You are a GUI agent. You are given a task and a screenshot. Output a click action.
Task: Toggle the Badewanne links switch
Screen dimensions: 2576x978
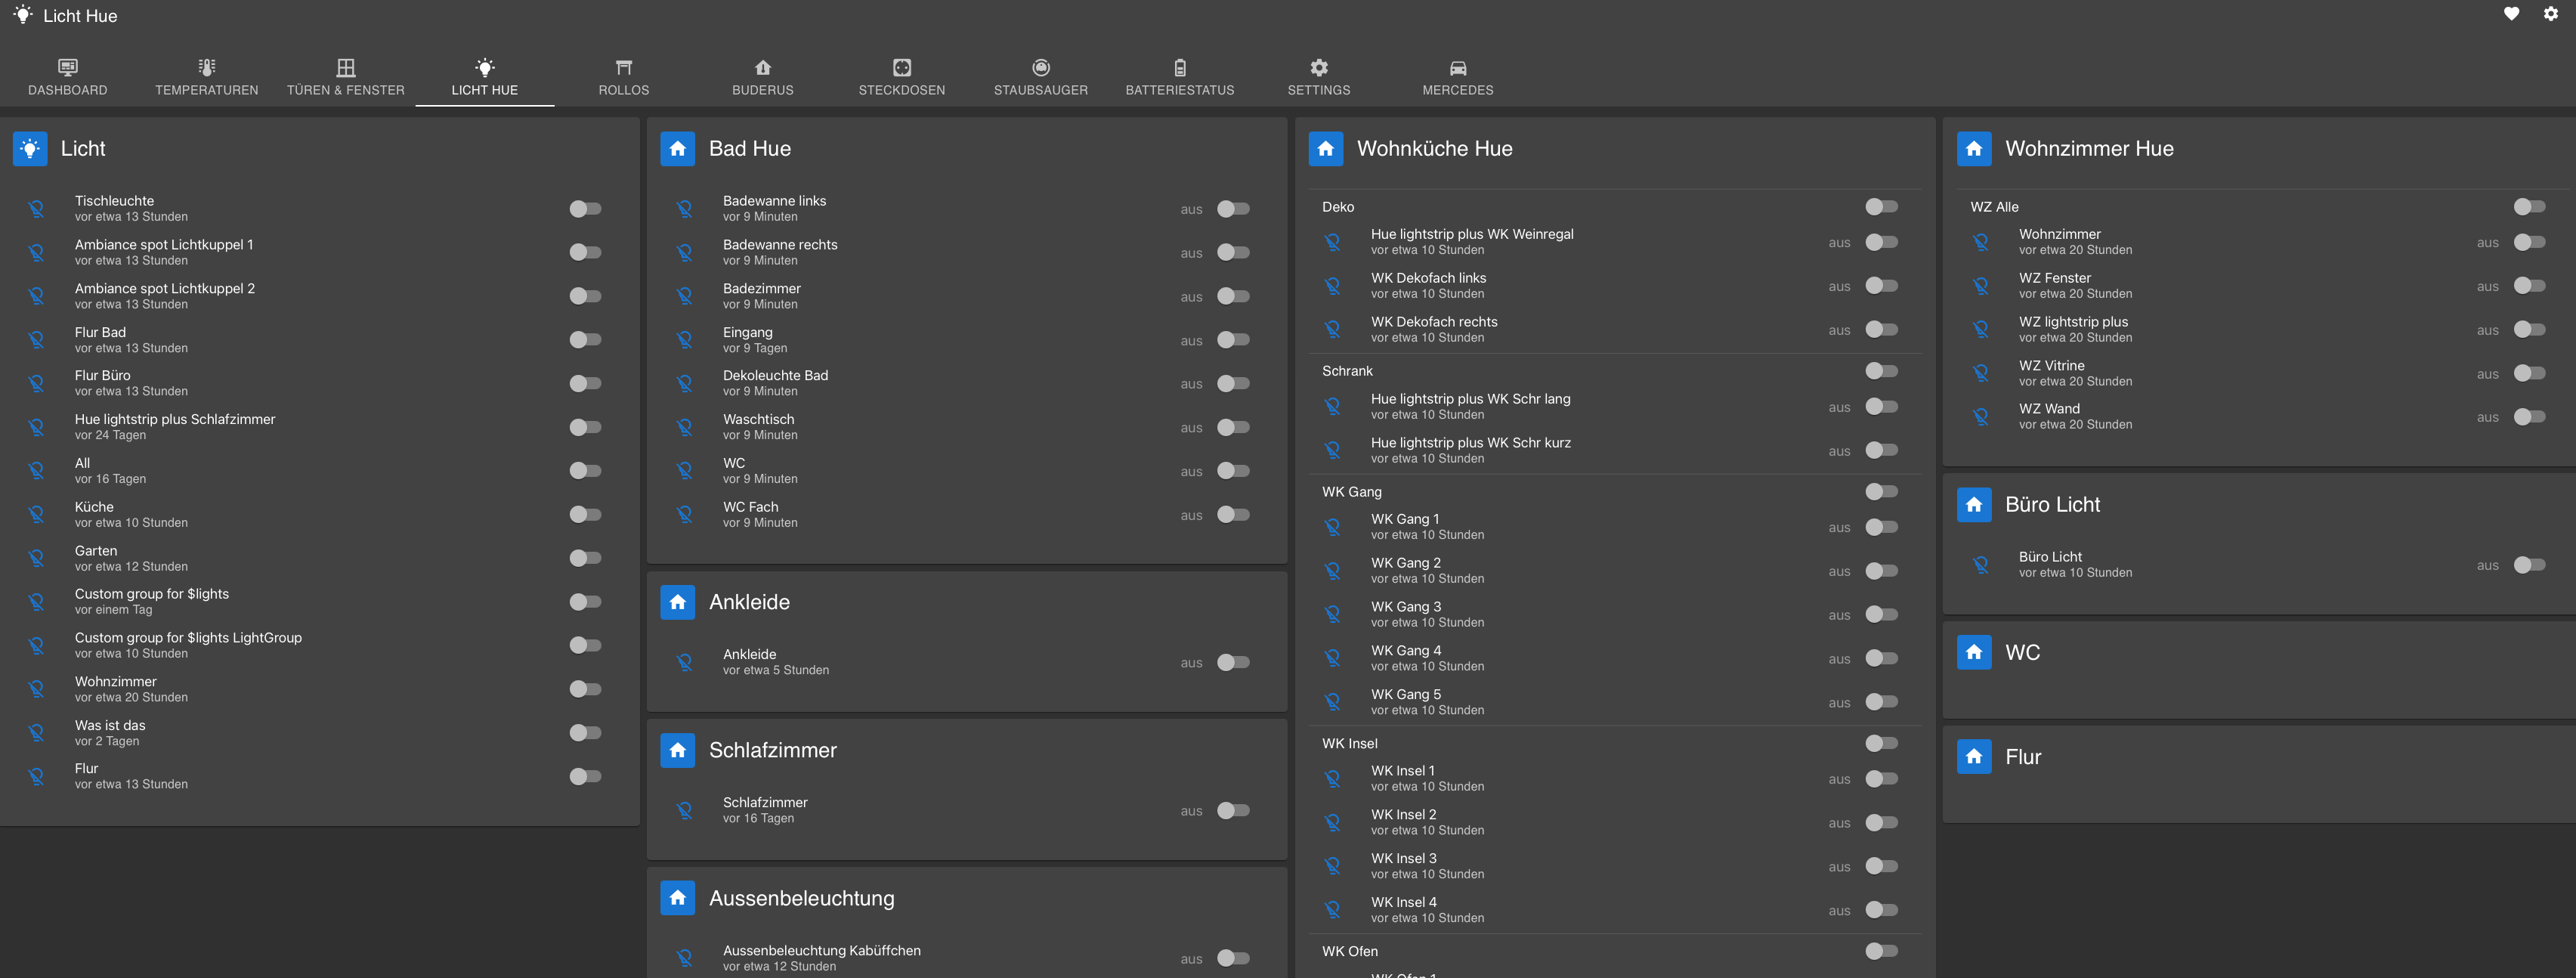coord(1233,209)
